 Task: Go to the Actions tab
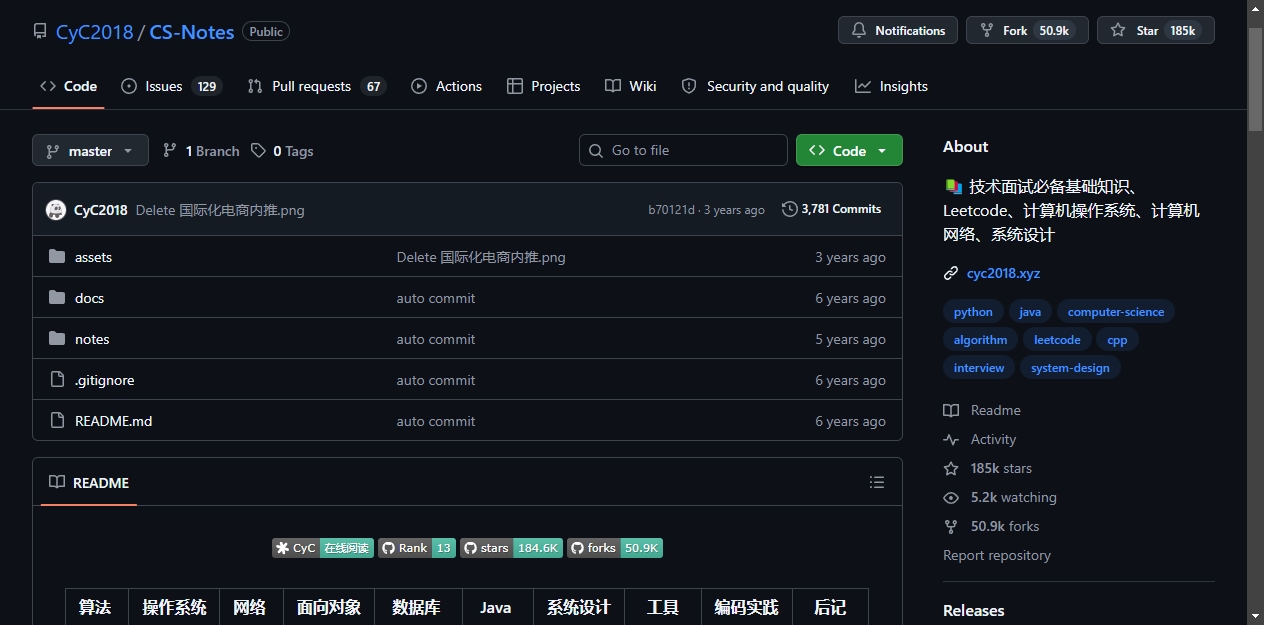click(x=447, y=86)
